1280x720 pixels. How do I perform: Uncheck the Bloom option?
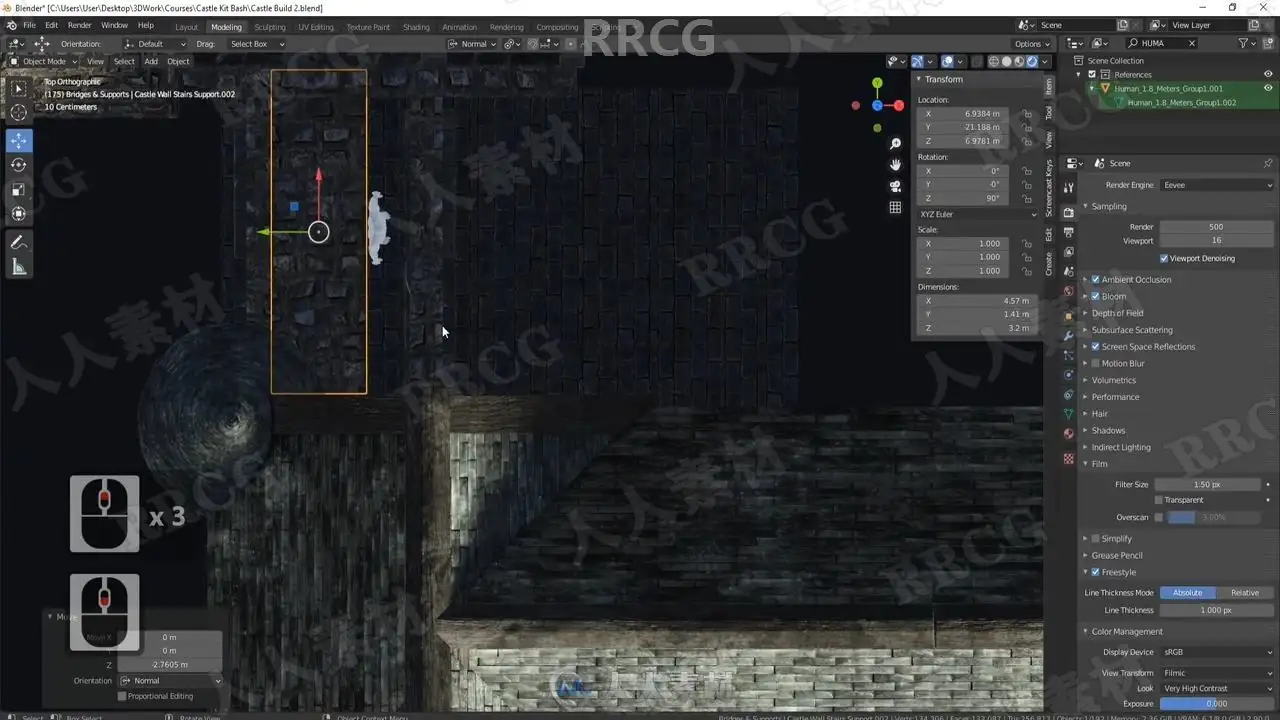click(1096, 296)
